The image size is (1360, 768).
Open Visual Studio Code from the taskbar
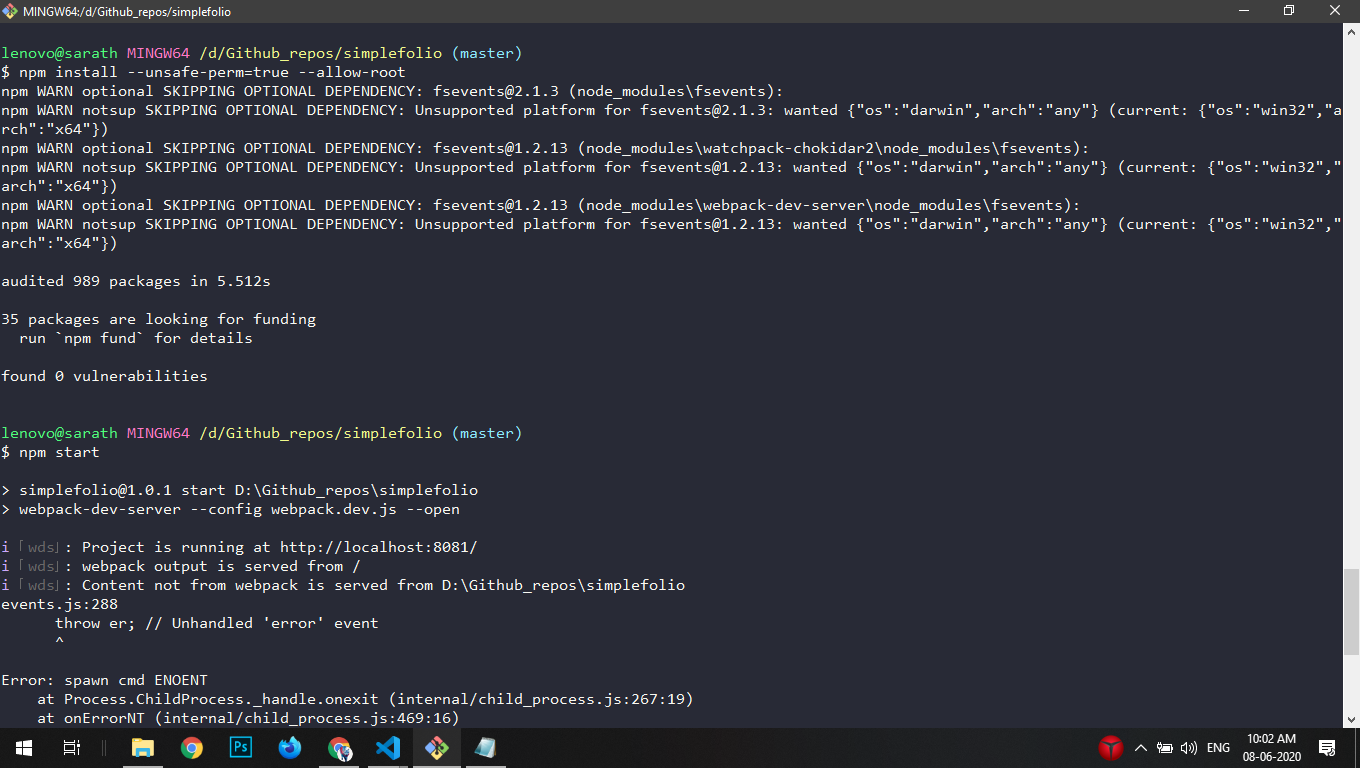[388, 747]
